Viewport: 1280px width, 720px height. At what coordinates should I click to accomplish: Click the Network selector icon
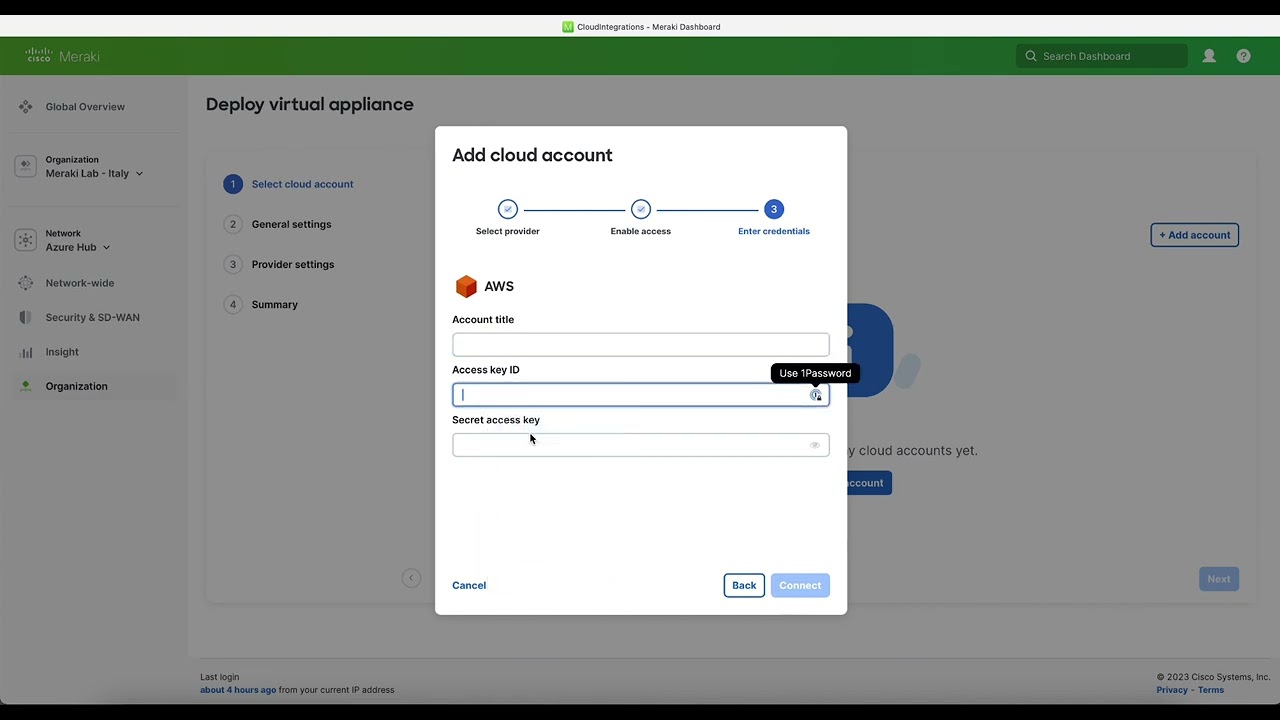click(25, 240)
